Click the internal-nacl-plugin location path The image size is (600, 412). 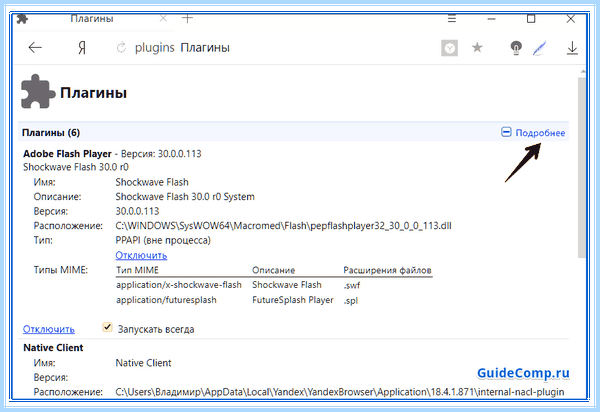click(340, 392)
